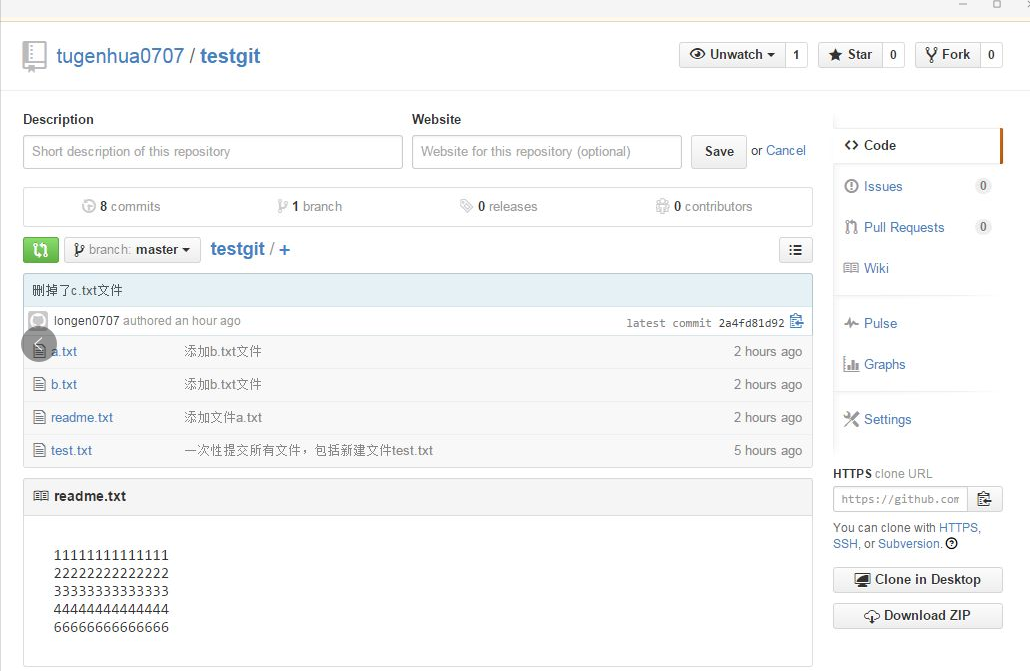Click the green compare and review button

point(41,250)
